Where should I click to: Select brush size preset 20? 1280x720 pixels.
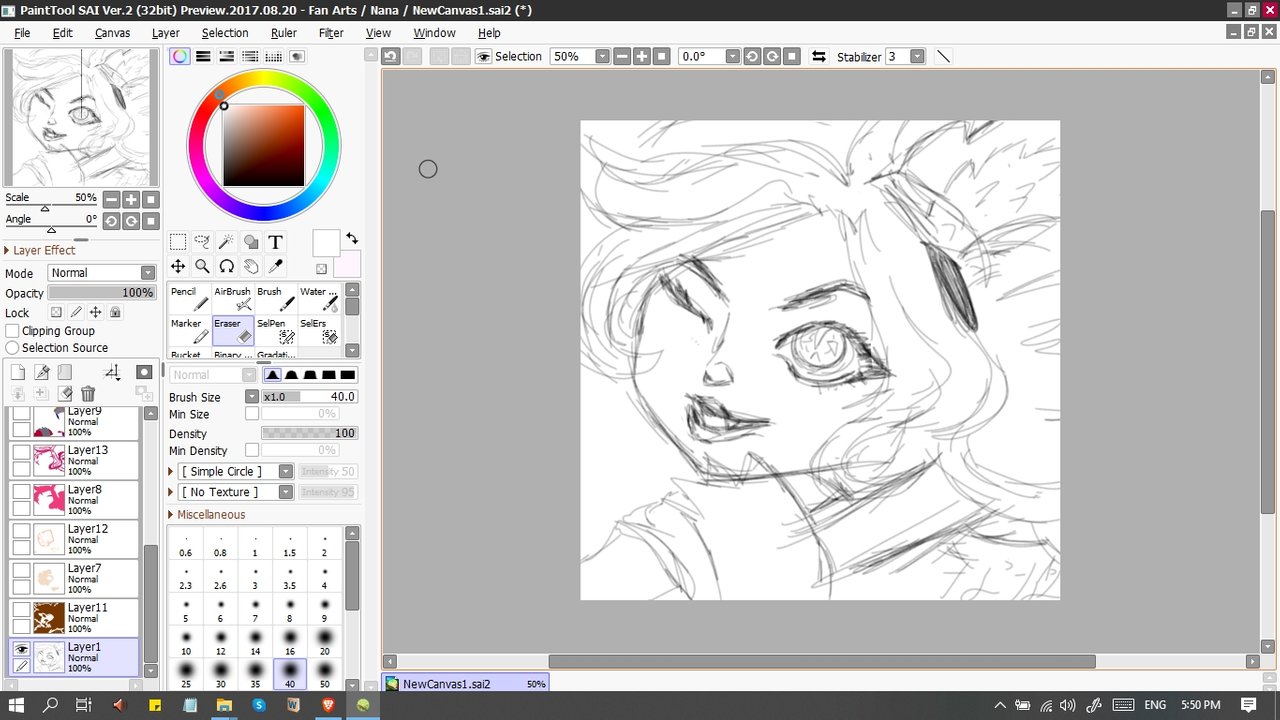coord(325,641)
